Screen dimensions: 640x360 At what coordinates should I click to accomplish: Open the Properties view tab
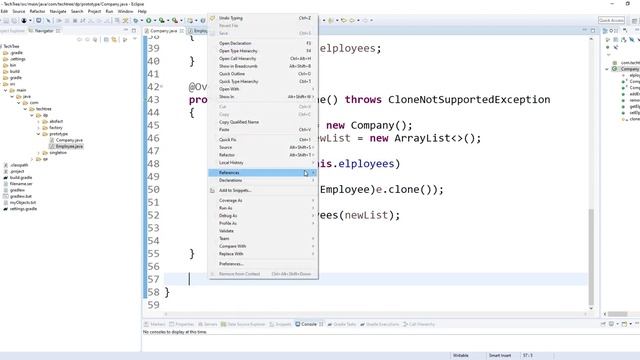coord(182,324)
